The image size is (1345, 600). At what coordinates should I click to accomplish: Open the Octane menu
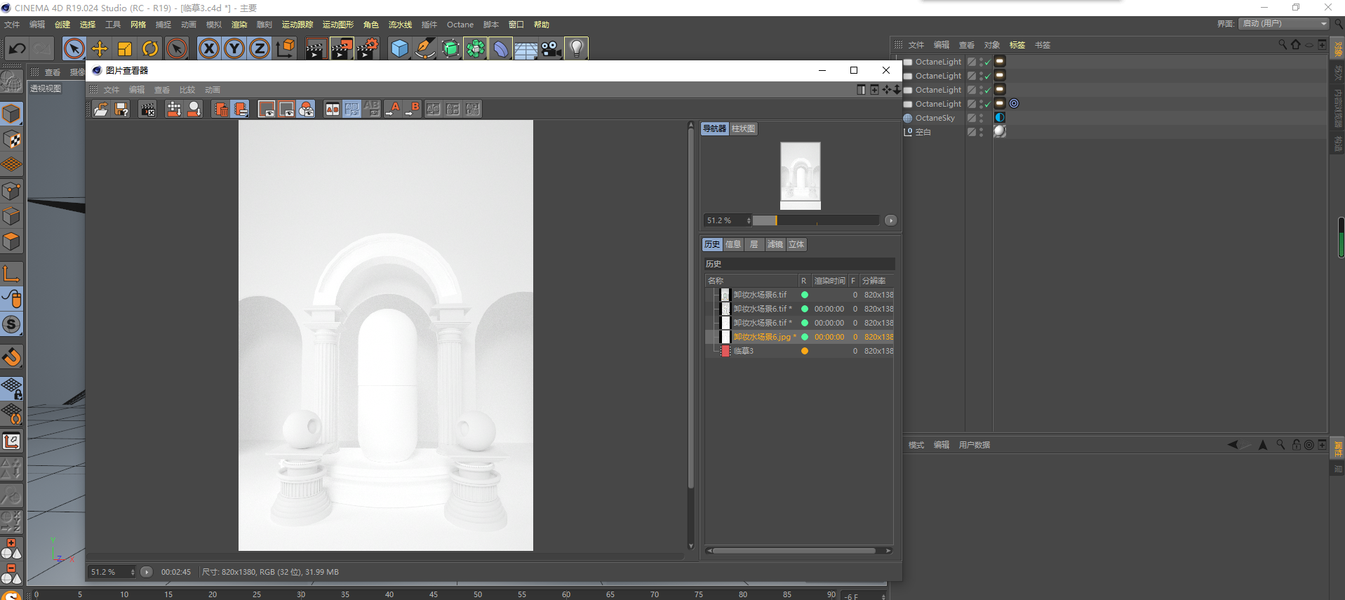tap(460, 24)
